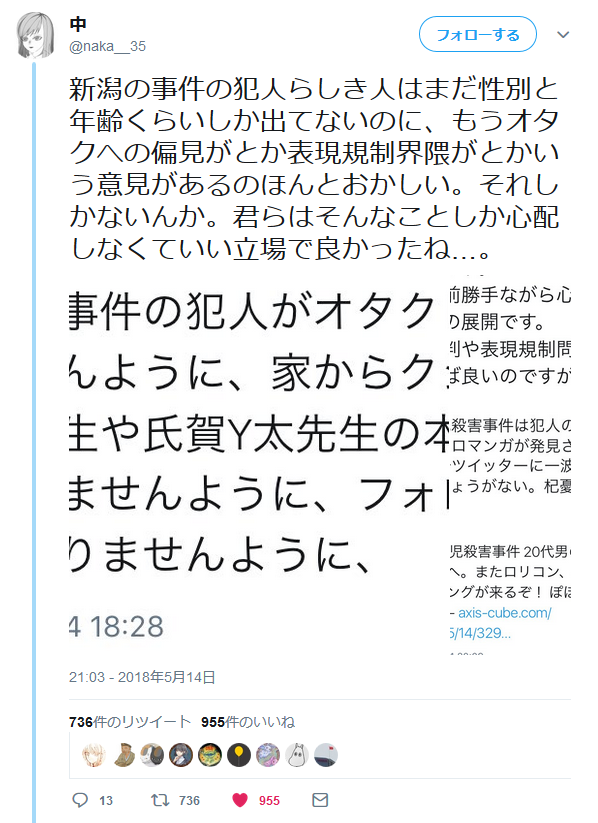Open the Moomin avatar among likers
This screenshot has width=598, height=823.
coord(297,756)
